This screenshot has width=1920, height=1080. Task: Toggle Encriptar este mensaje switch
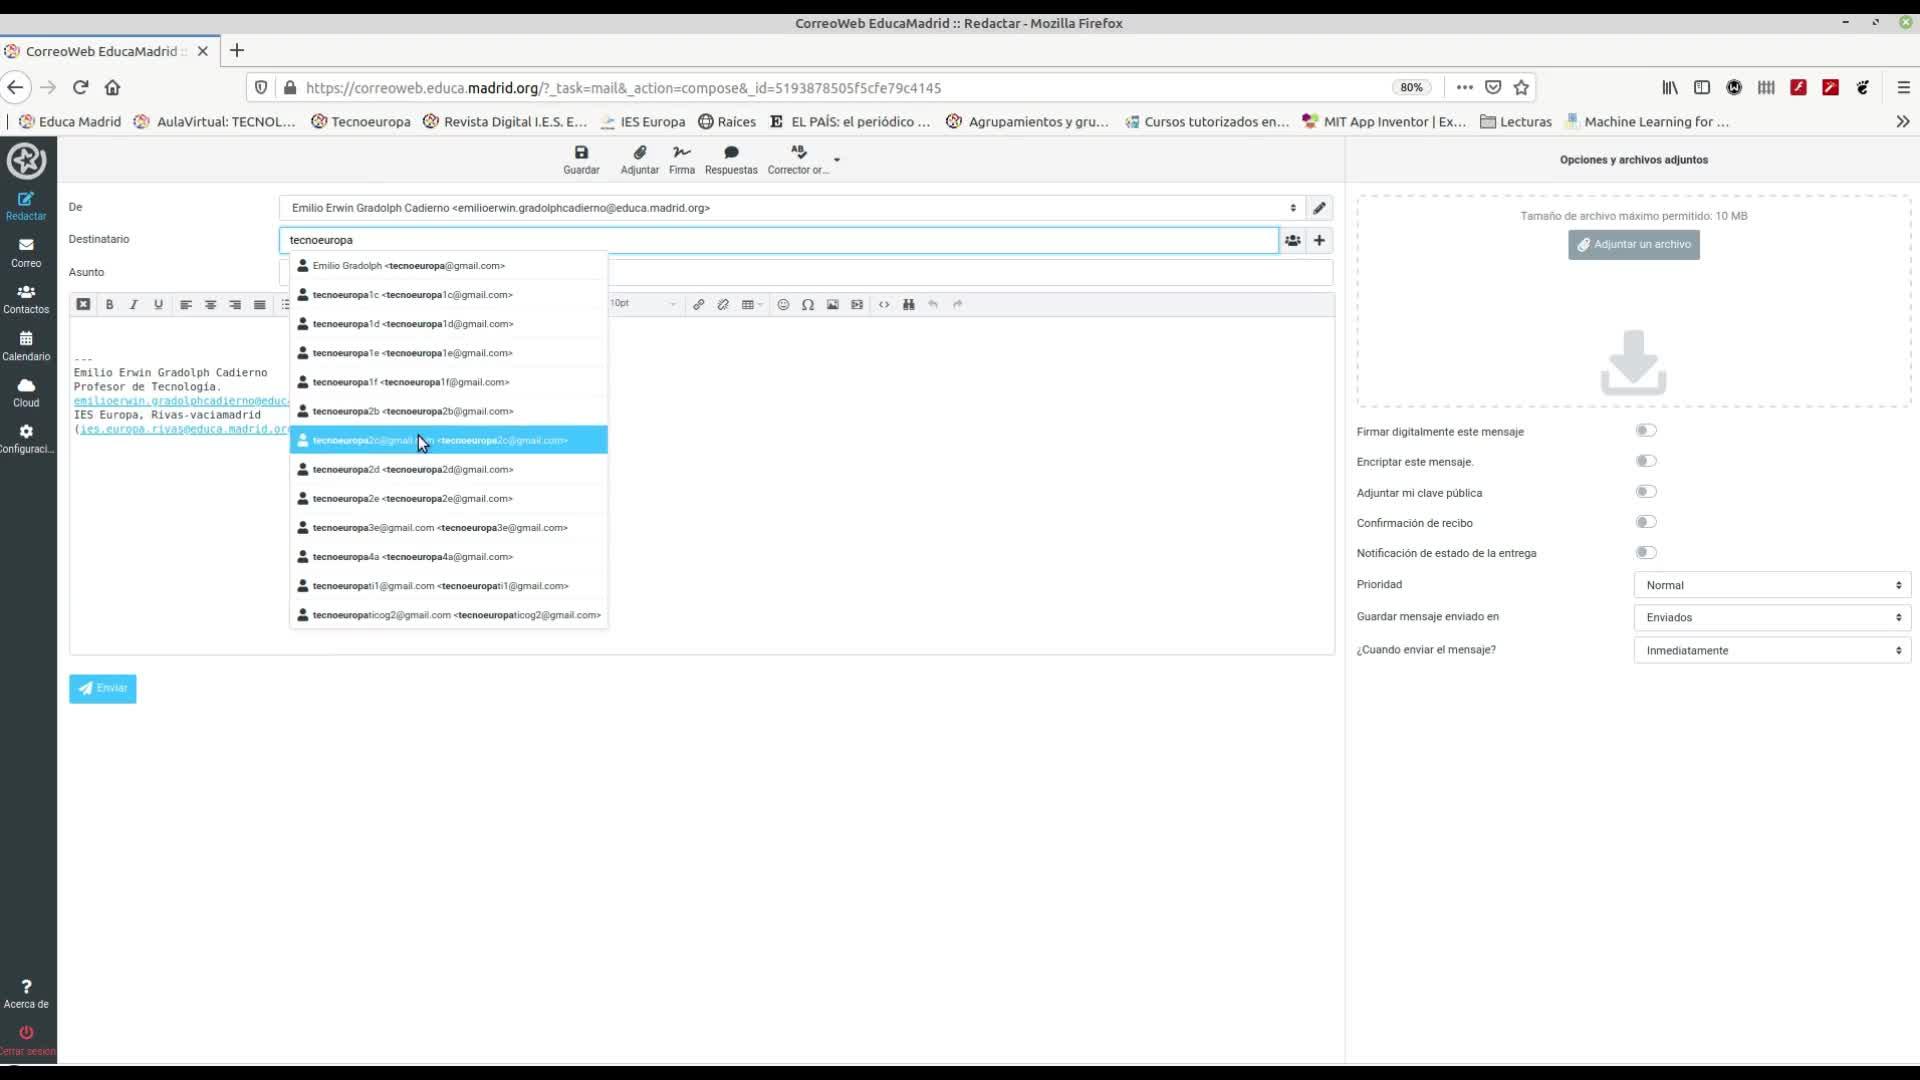point(1646,461)
